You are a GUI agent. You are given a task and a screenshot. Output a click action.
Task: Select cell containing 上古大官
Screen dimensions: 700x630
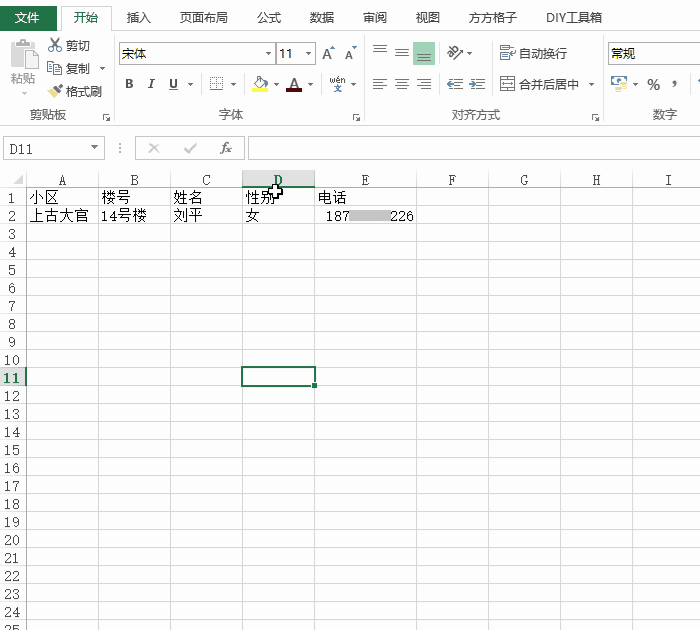click(62, 216)
